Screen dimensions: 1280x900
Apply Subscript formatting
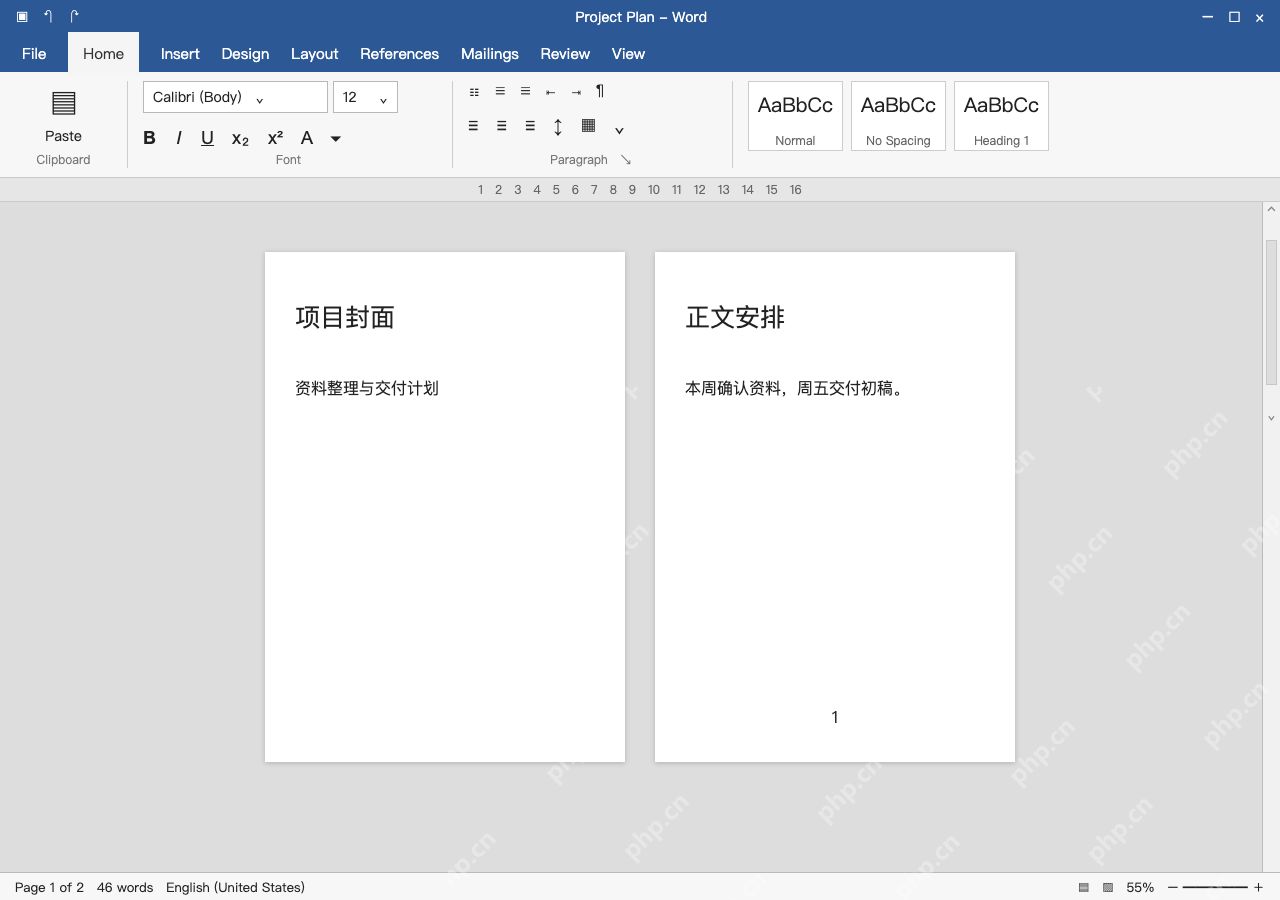click(240, 139)
